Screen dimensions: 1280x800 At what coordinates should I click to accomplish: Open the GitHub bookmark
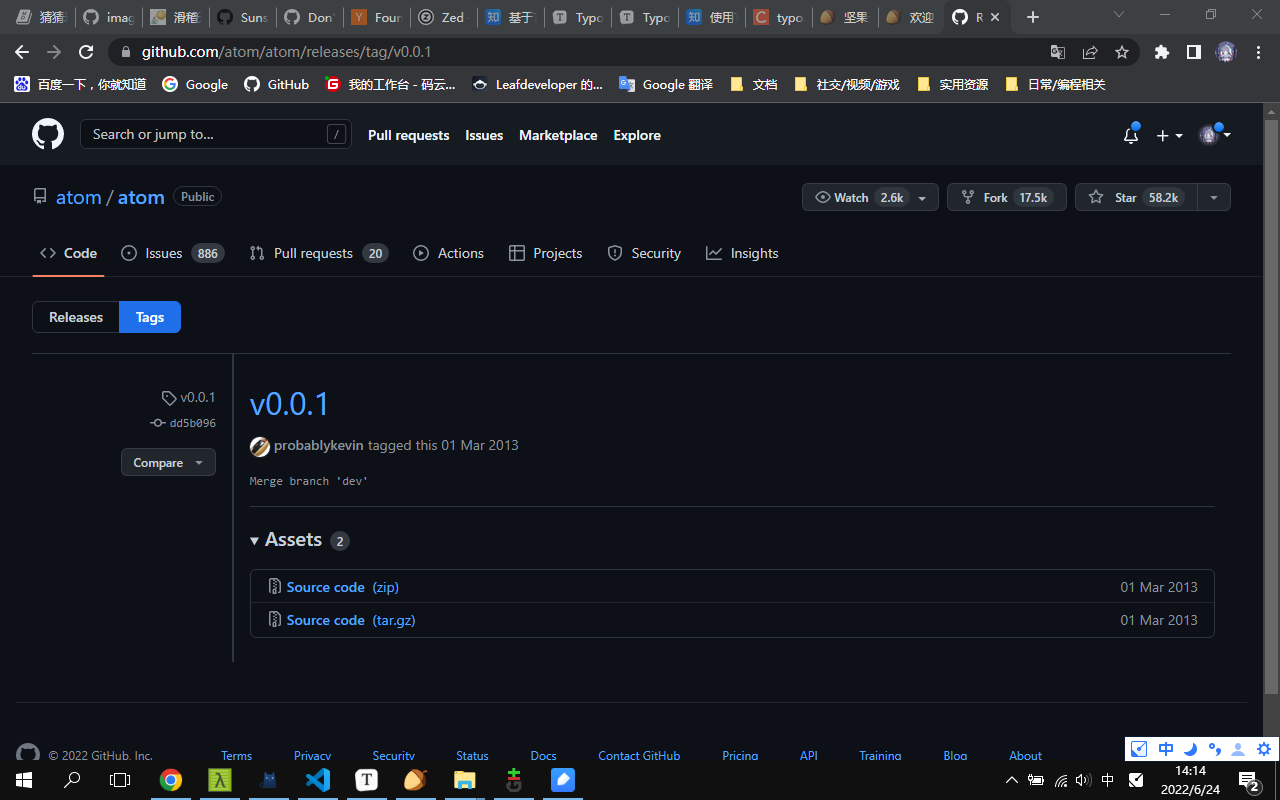277,84
